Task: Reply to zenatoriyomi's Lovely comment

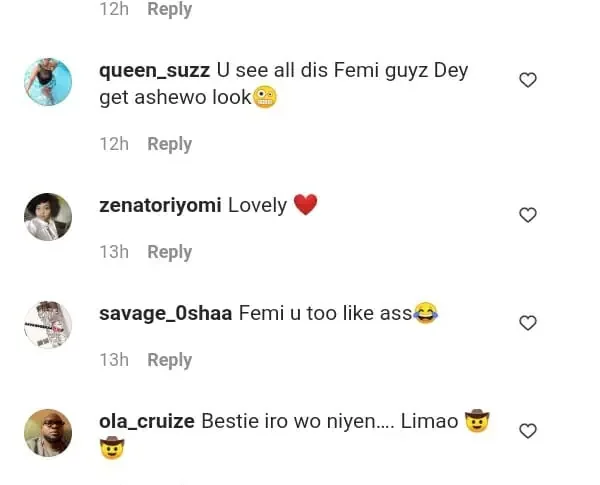Action: 169,252
